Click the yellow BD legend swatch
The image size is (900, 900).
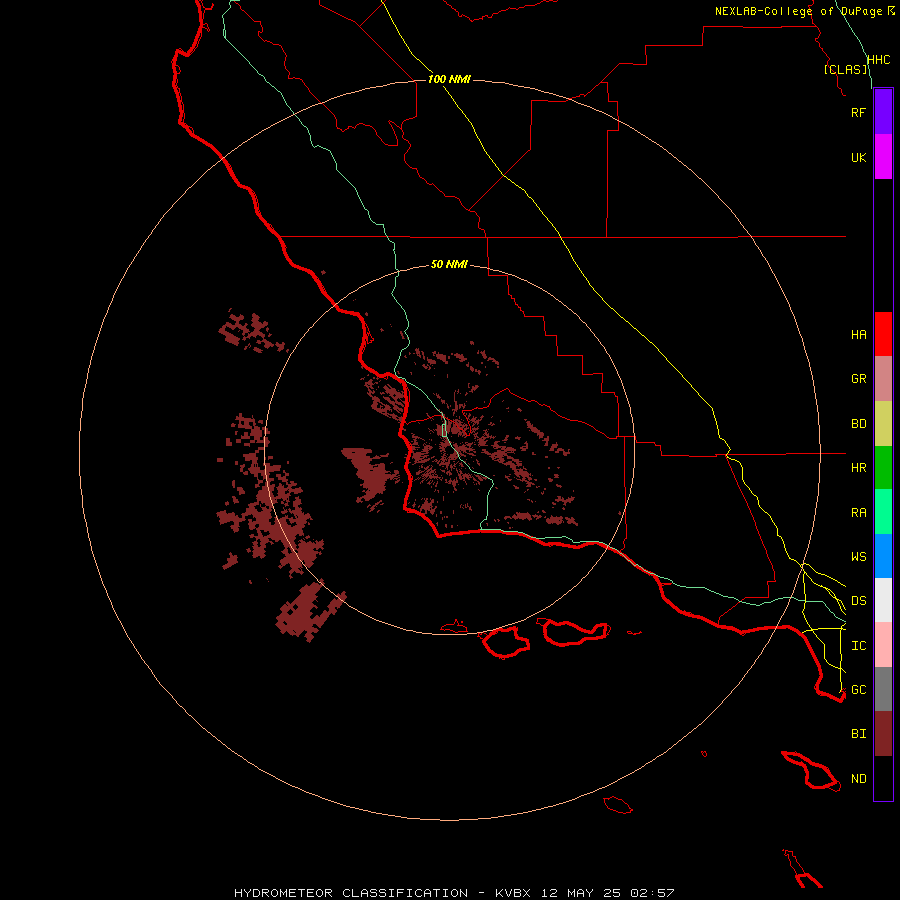click(x=883, y=424)
